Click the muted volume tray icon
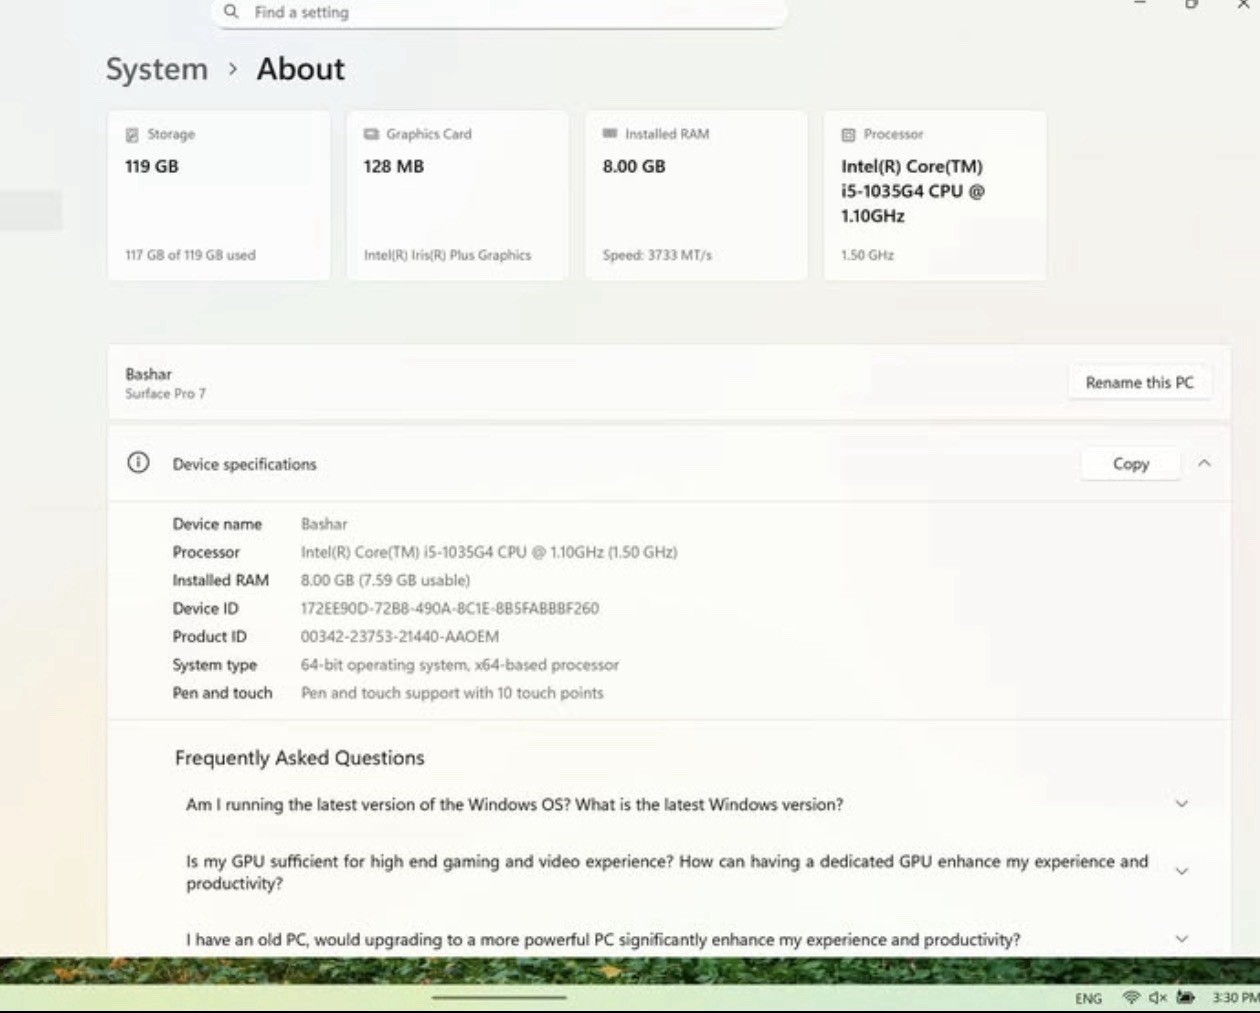The image size is (1260, 1013). pos(1158,997)
